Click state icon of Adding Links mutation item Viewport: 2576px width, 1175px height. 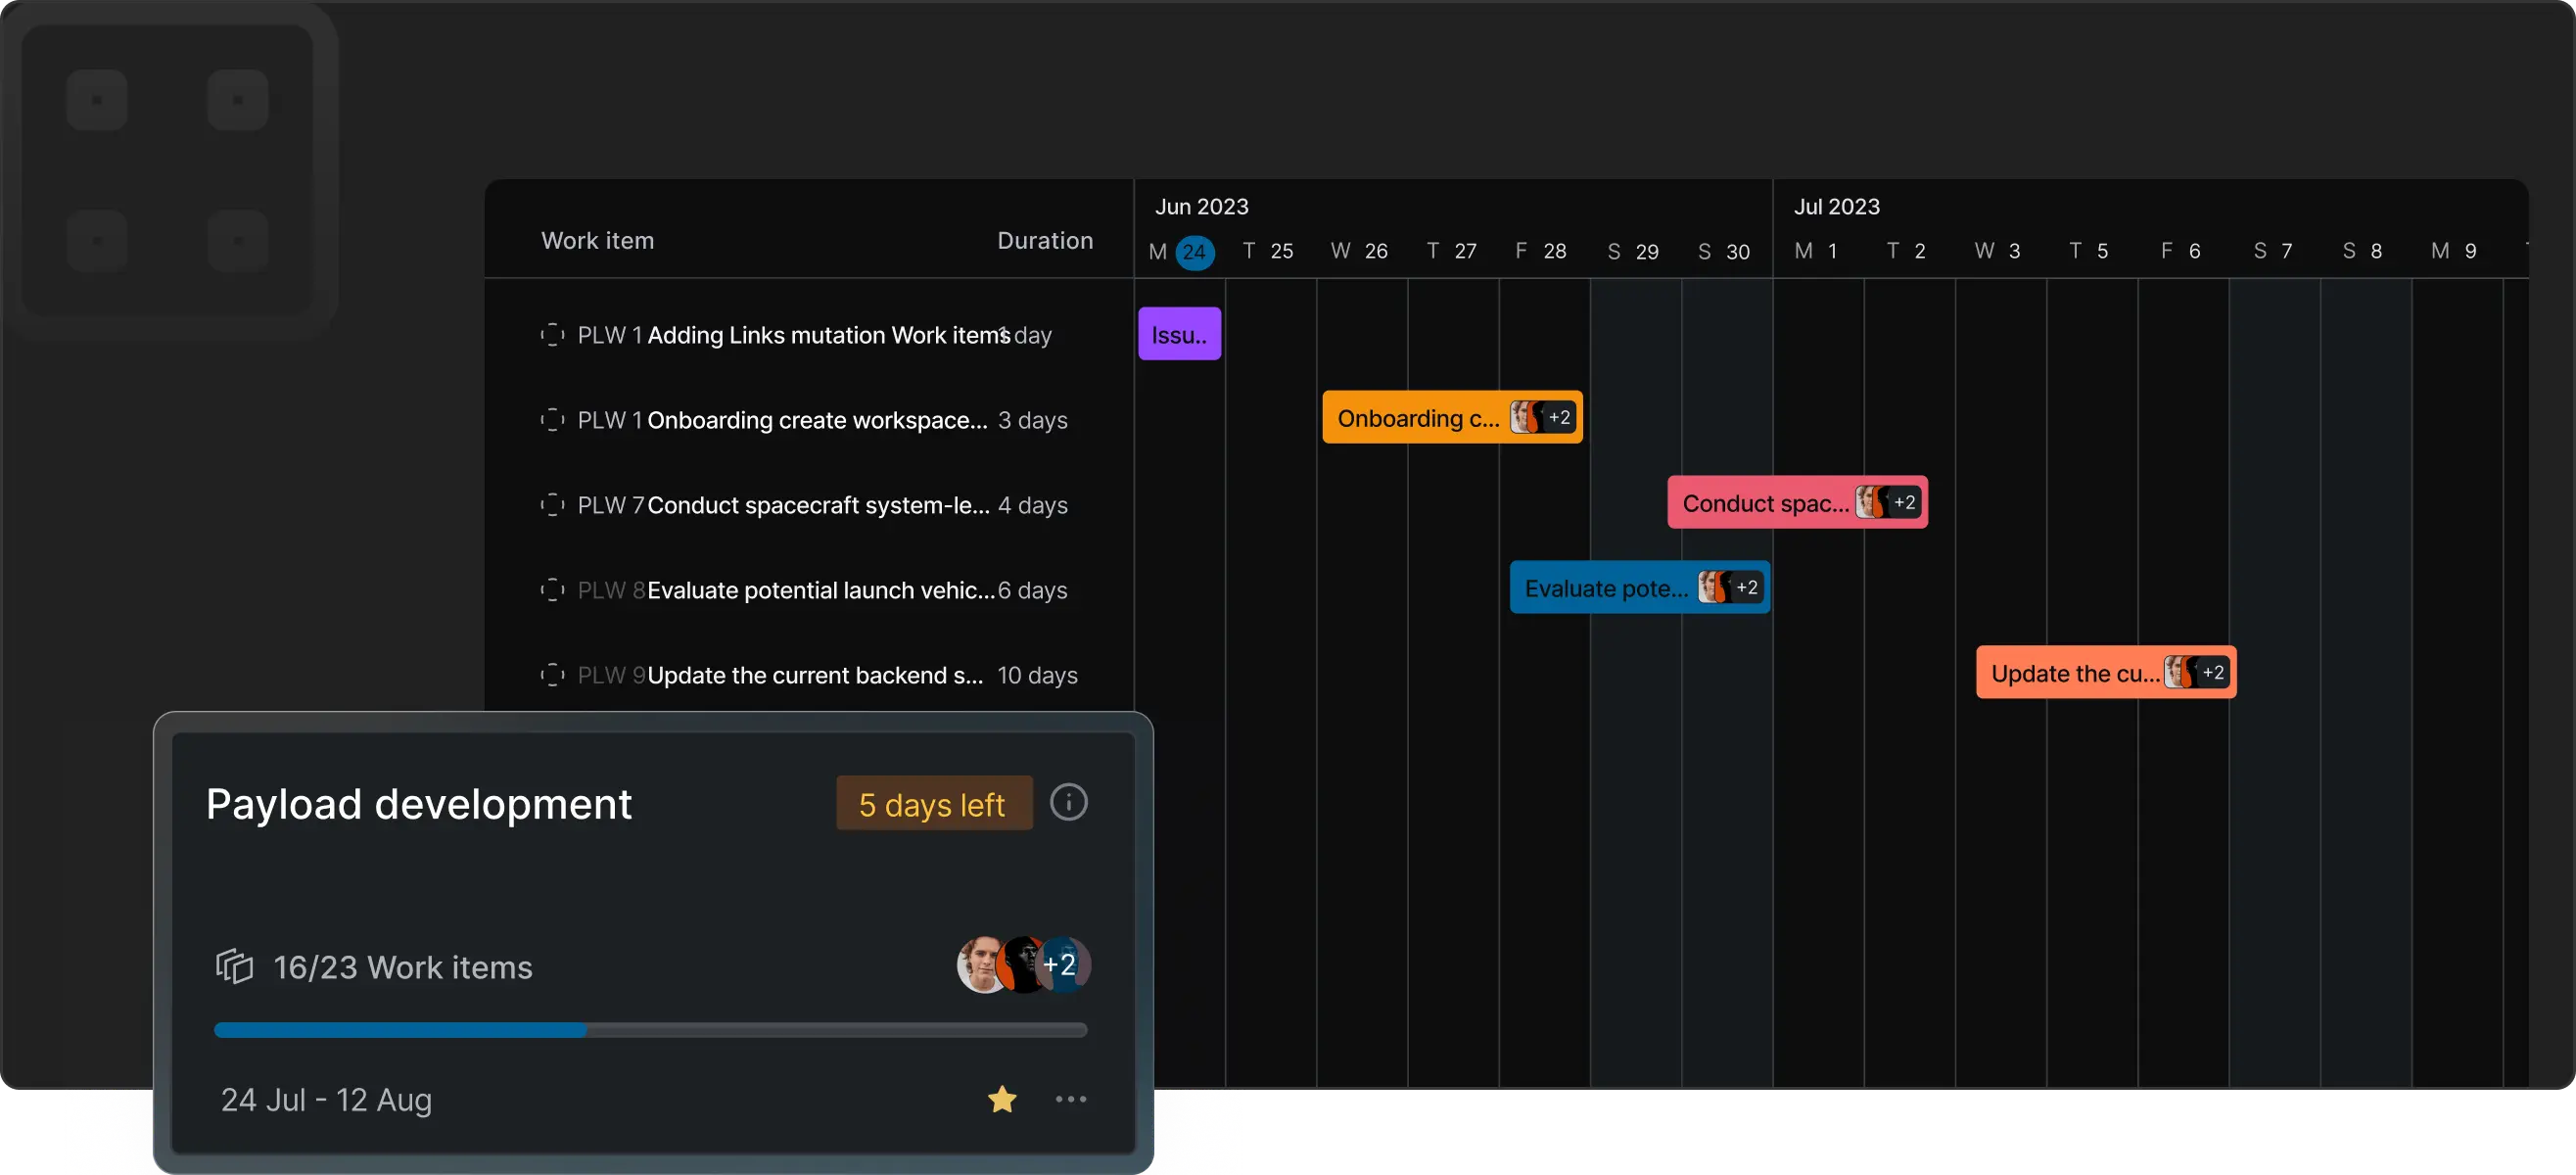(552, 335)
